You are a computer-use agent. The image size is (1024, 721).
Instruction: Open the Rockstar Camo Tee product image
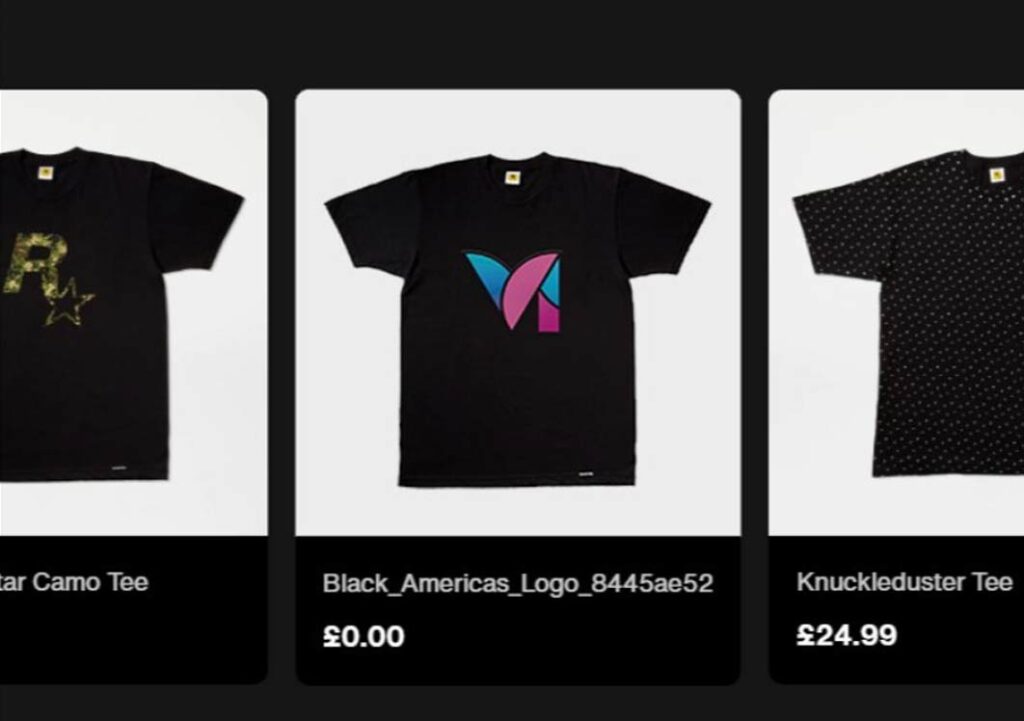(133, 313)
